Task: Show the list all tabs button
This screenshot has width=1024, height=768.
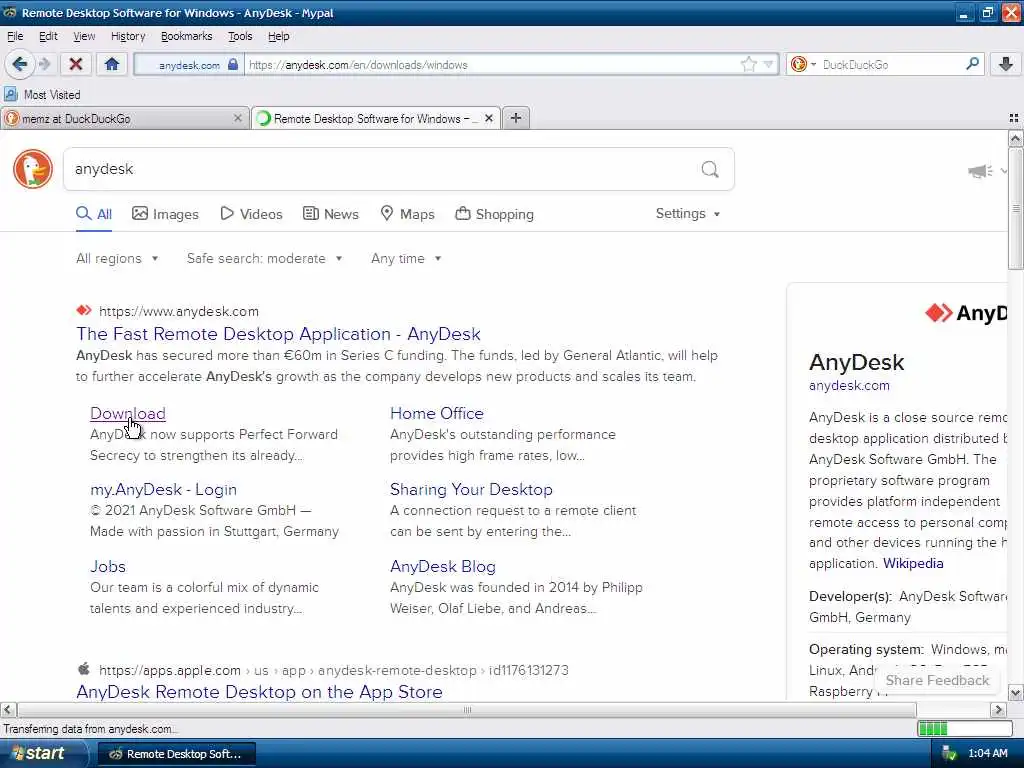Action: click(1014, 118)
